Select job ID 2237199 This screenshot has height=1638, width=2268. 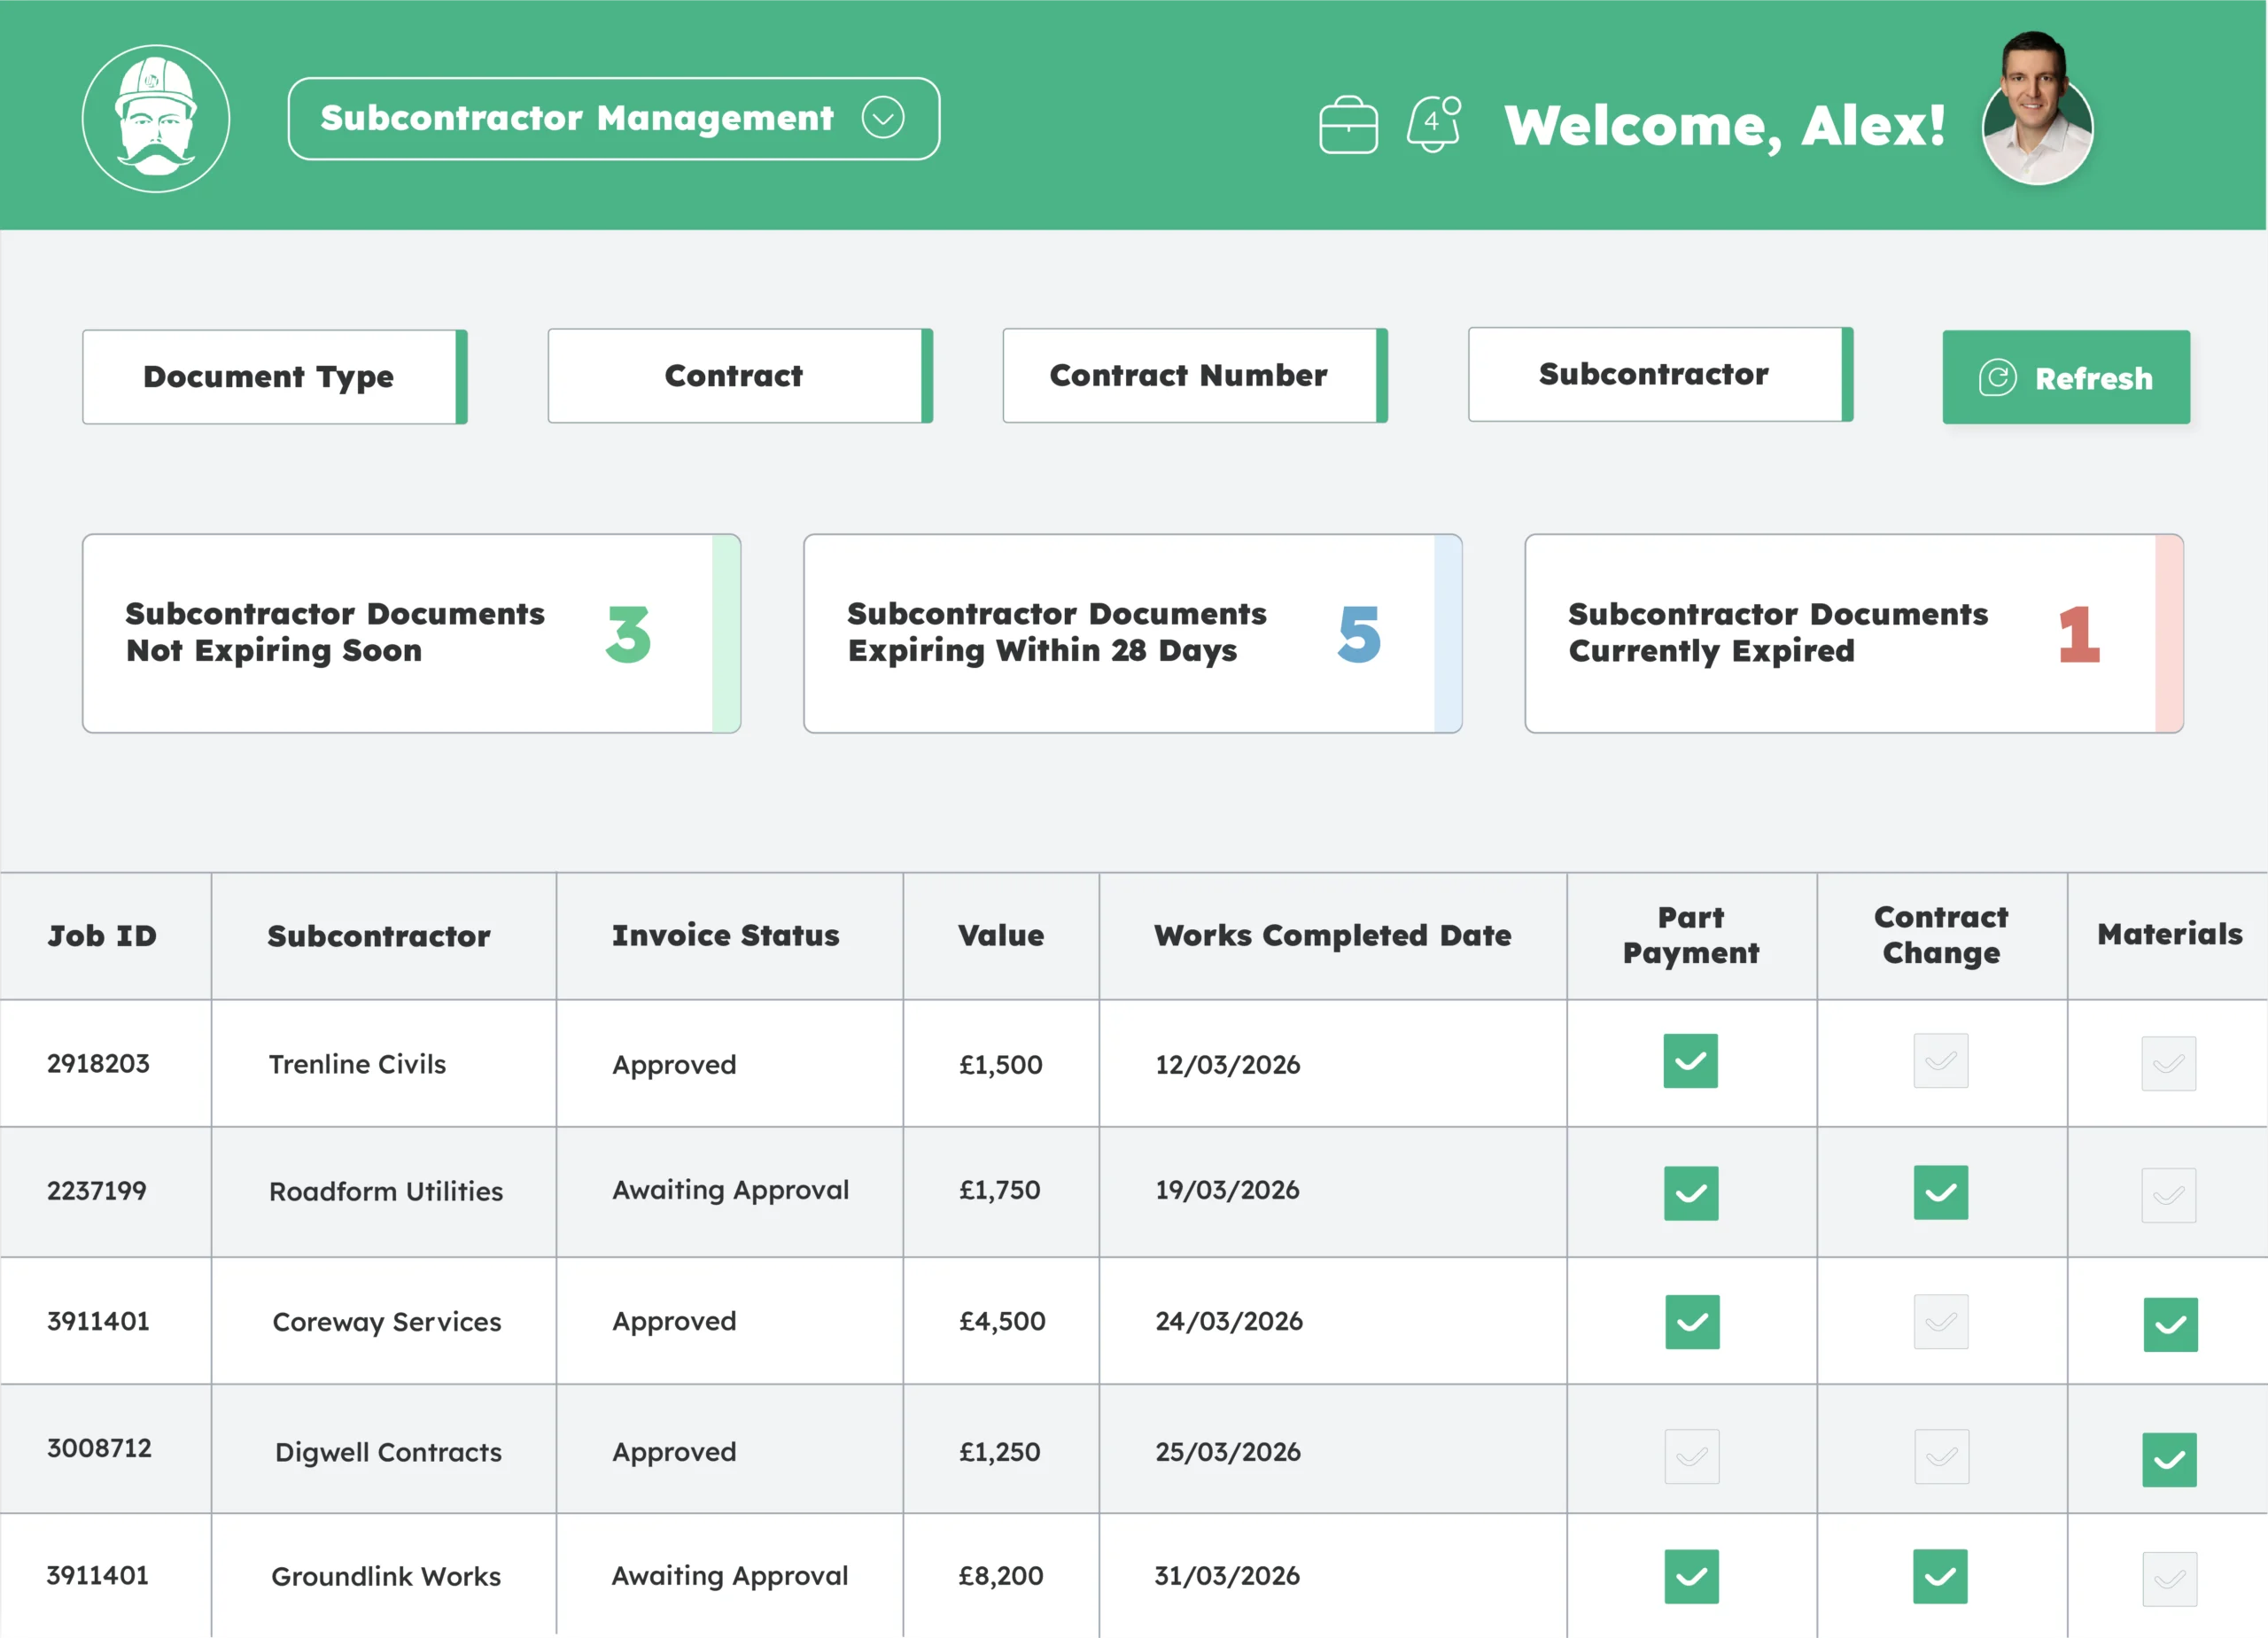pos(97,1191)
